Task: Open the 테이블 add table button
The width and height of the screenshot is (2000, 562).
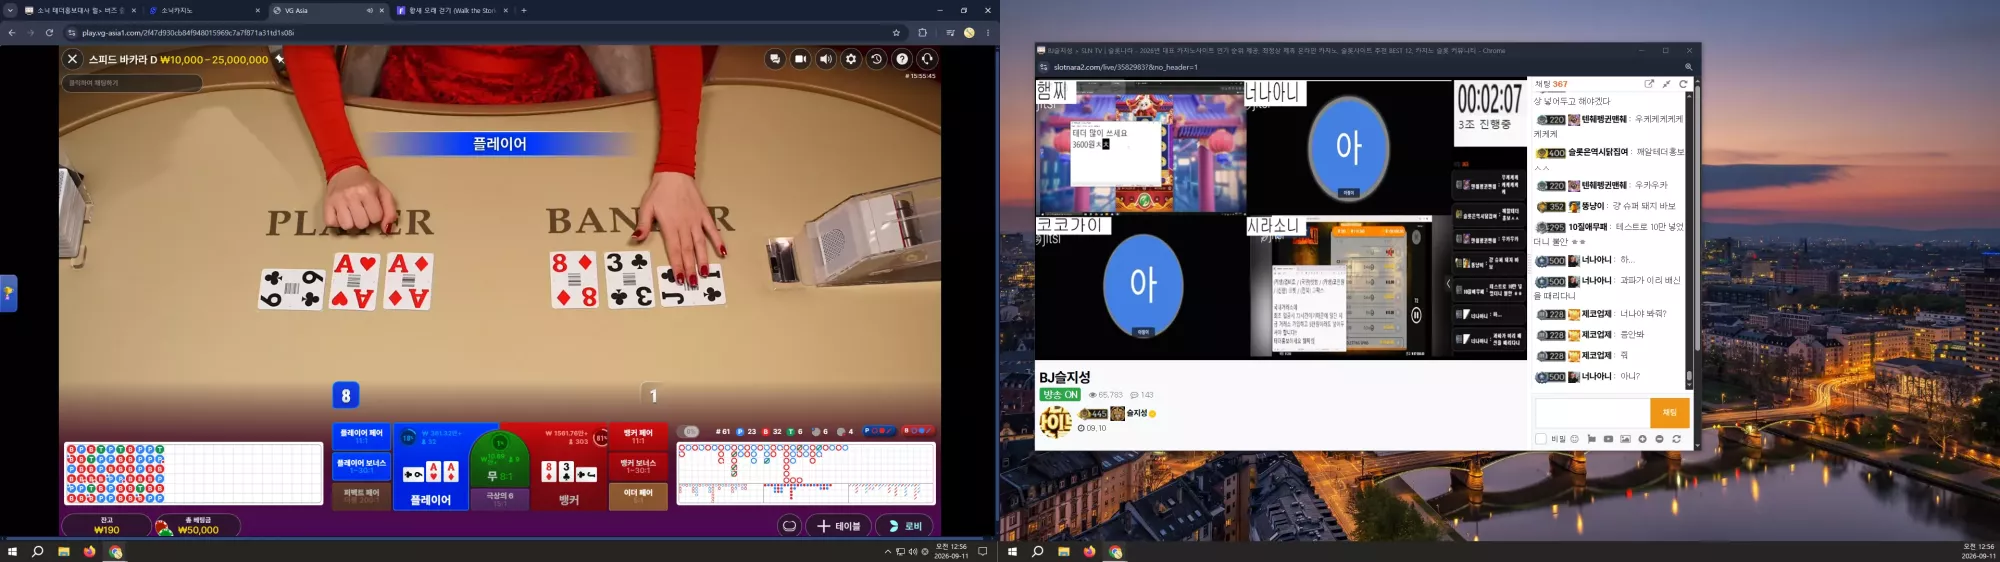Action: coord(838,526)
